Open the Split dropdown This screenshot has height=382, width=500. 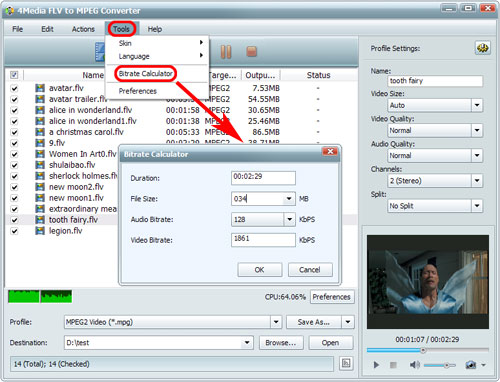477,206
